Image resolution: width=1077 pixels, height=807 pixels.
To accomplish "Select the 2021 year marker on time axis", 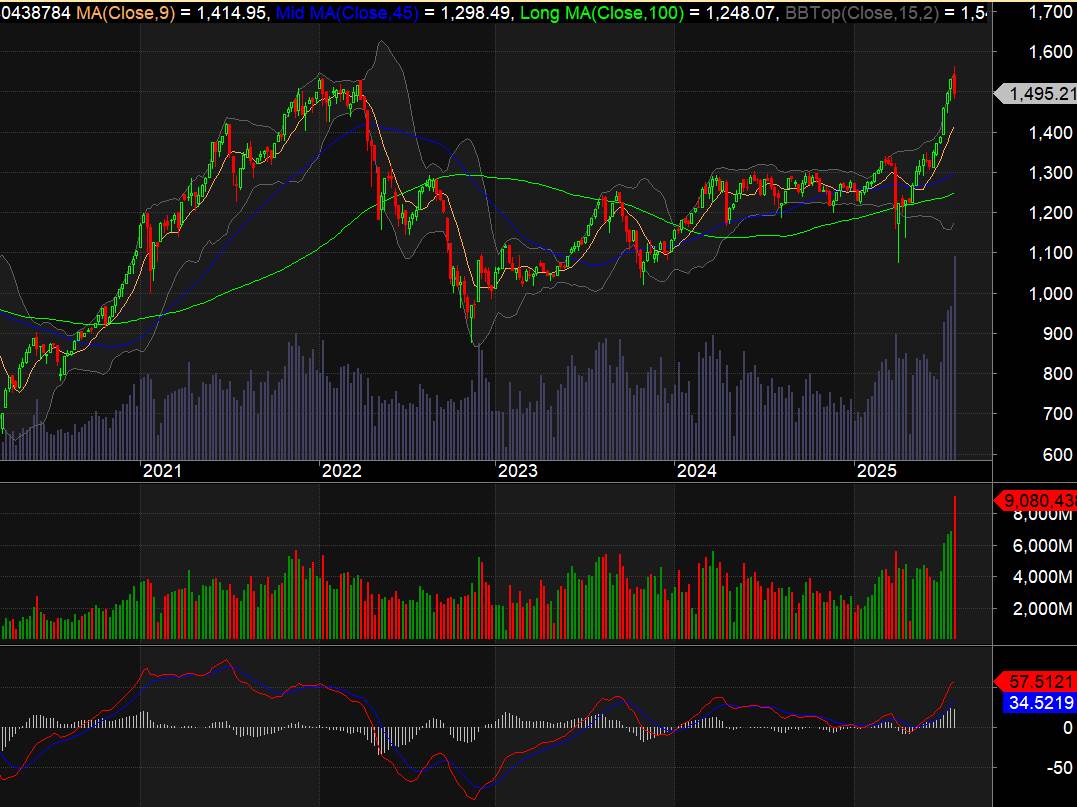I will tap(162, 471).
